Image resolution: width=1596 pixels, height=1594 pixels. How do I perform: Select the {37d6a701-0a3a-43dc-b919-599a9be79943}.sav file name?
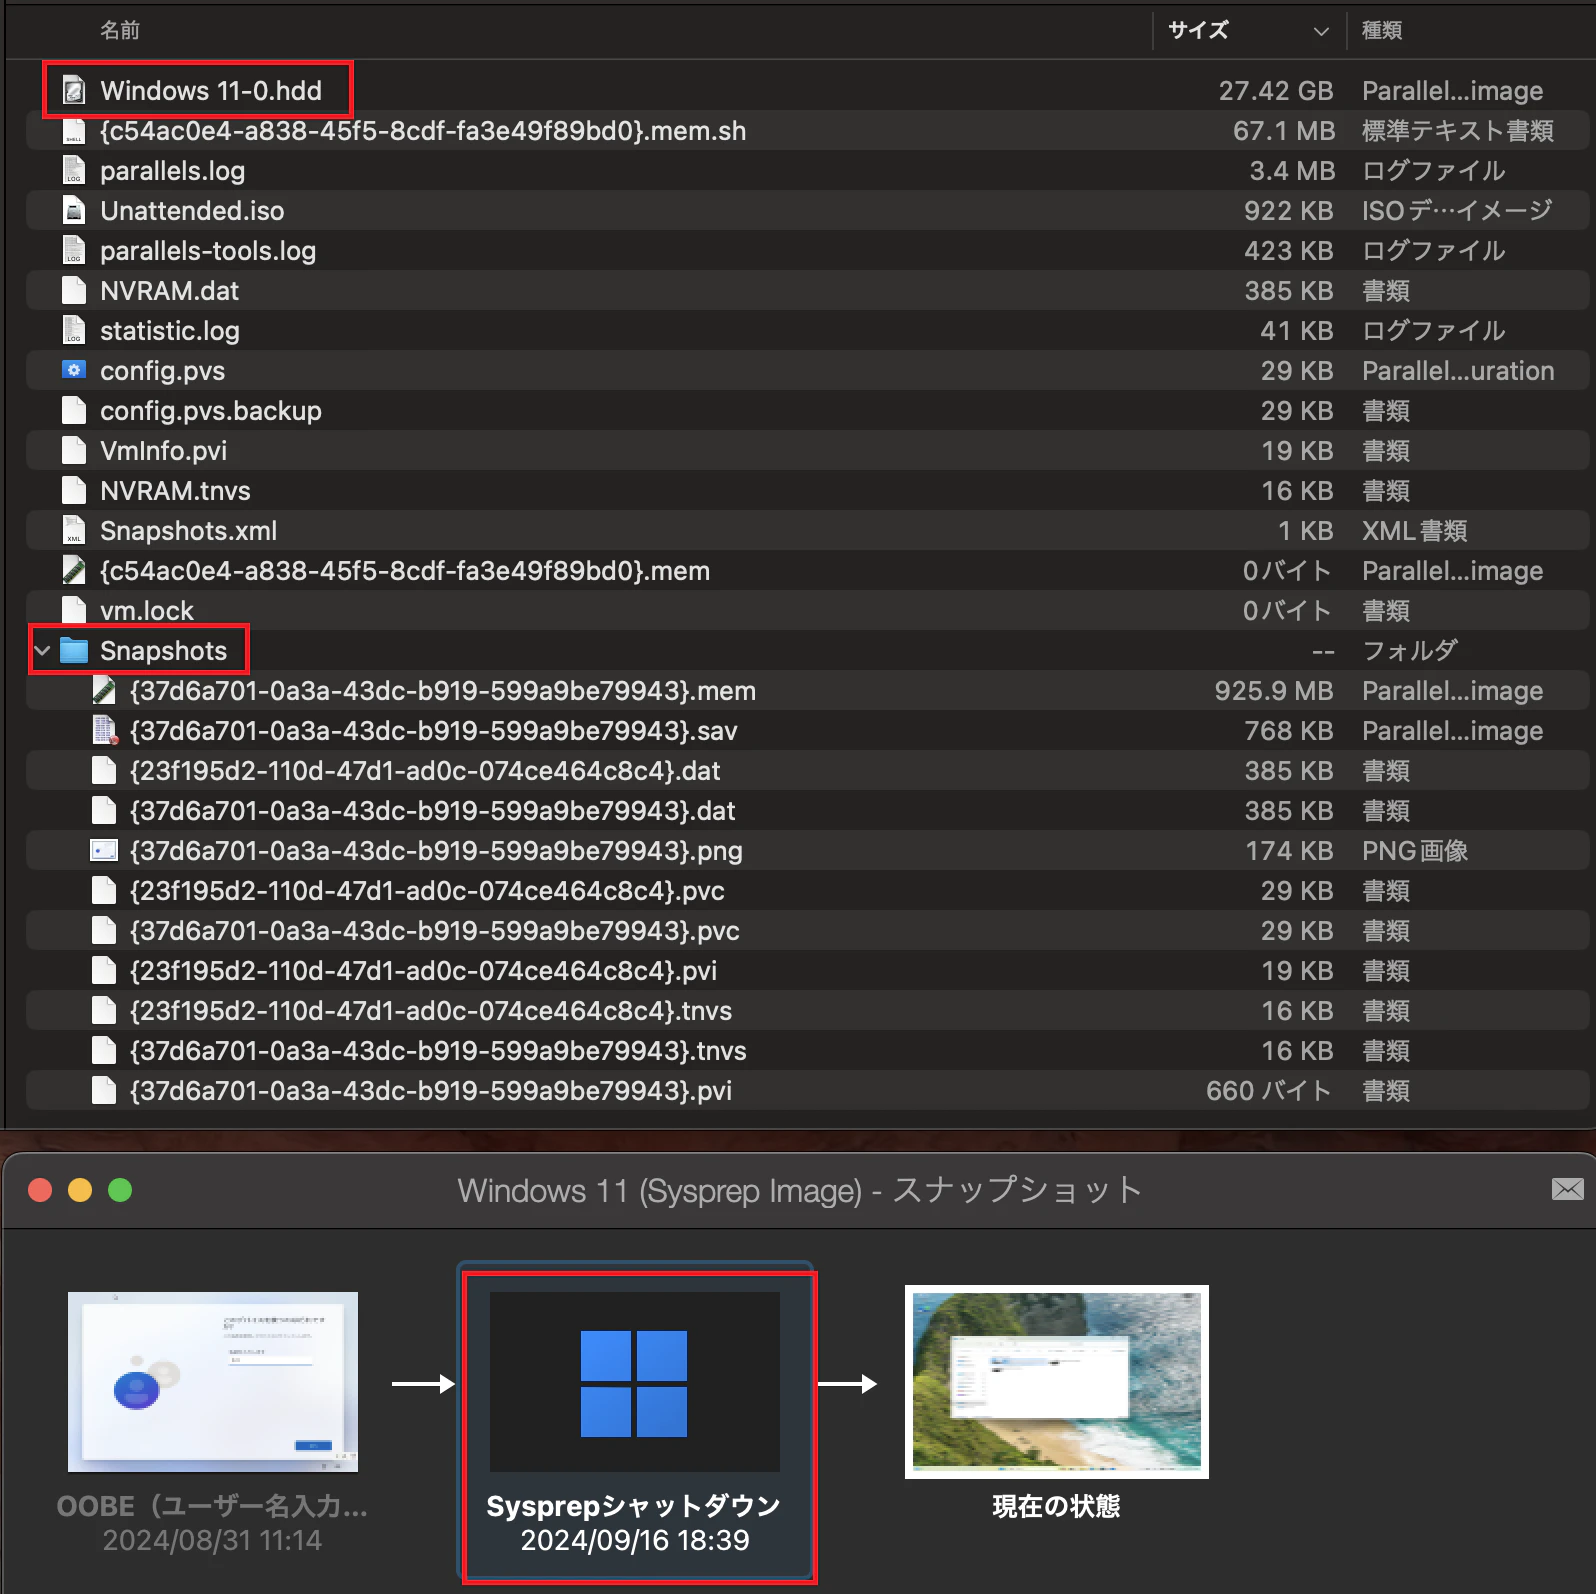pyautogui.click(x=434, y=731)
